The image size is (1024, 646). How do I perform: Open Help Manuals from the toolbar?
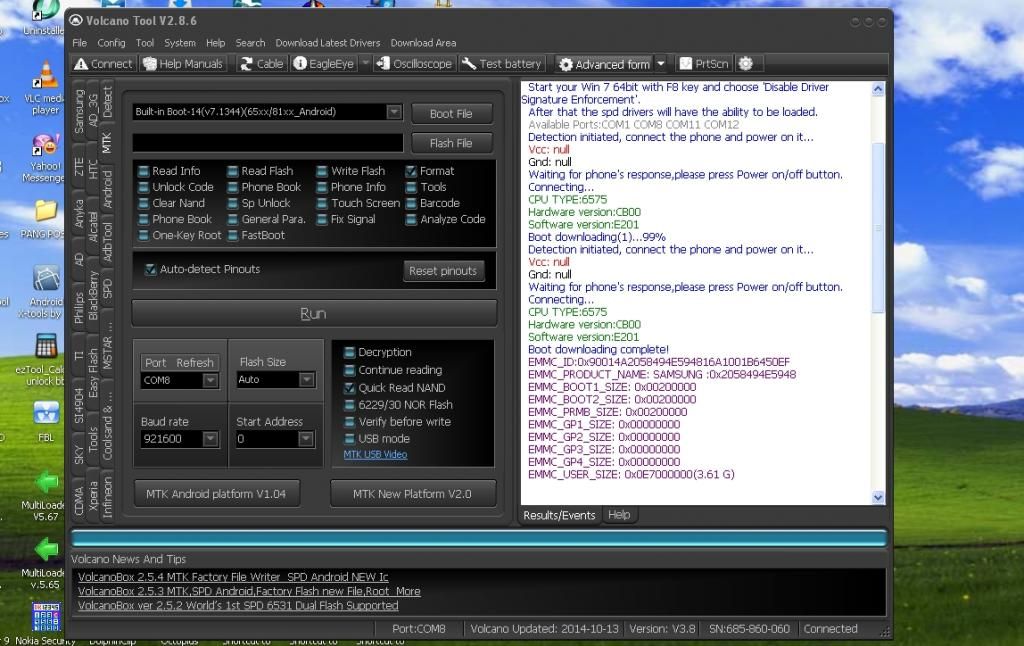184,64
